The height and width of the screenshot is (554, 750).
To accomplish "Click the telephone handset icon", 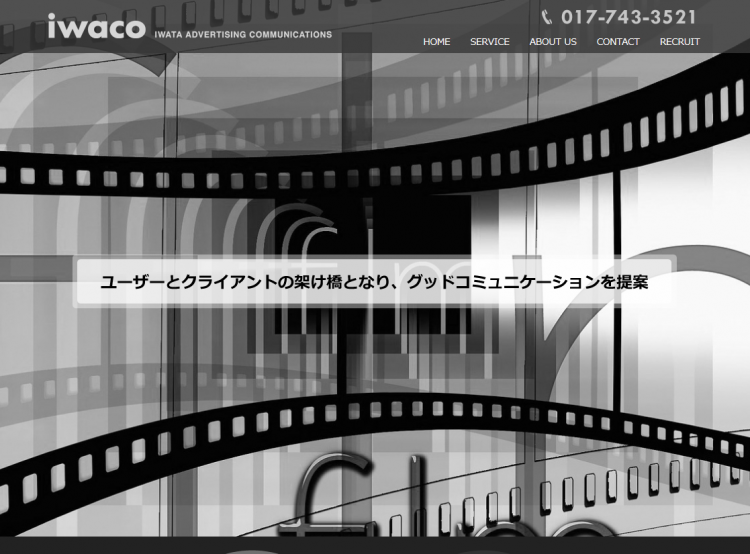I will click(x=547, y=17).
